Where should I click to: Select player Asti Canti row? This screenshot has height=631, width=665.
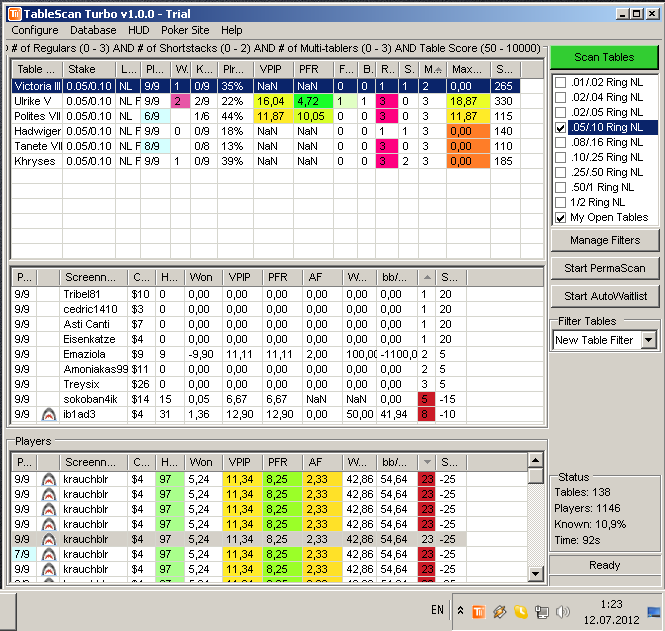point(239,324)
